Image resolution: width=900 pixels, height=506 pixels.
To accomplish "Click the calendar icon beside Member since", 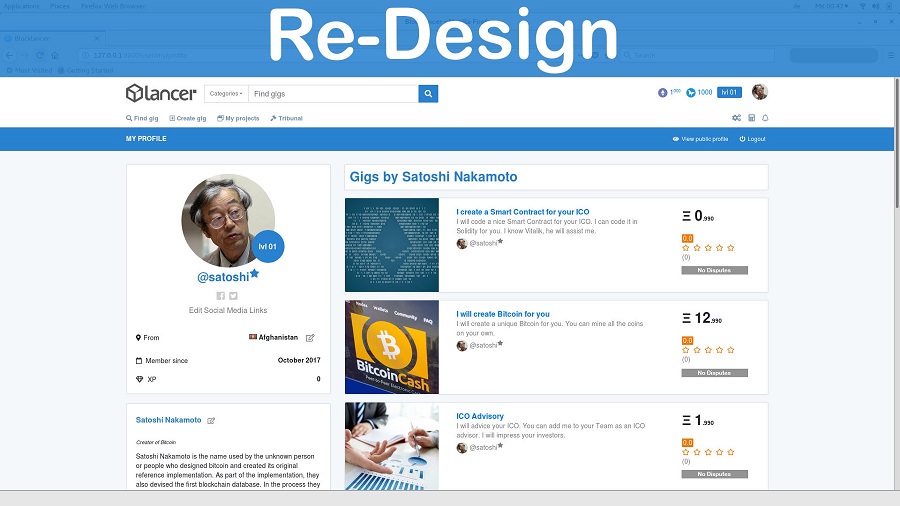I will [x=139, y=361].
